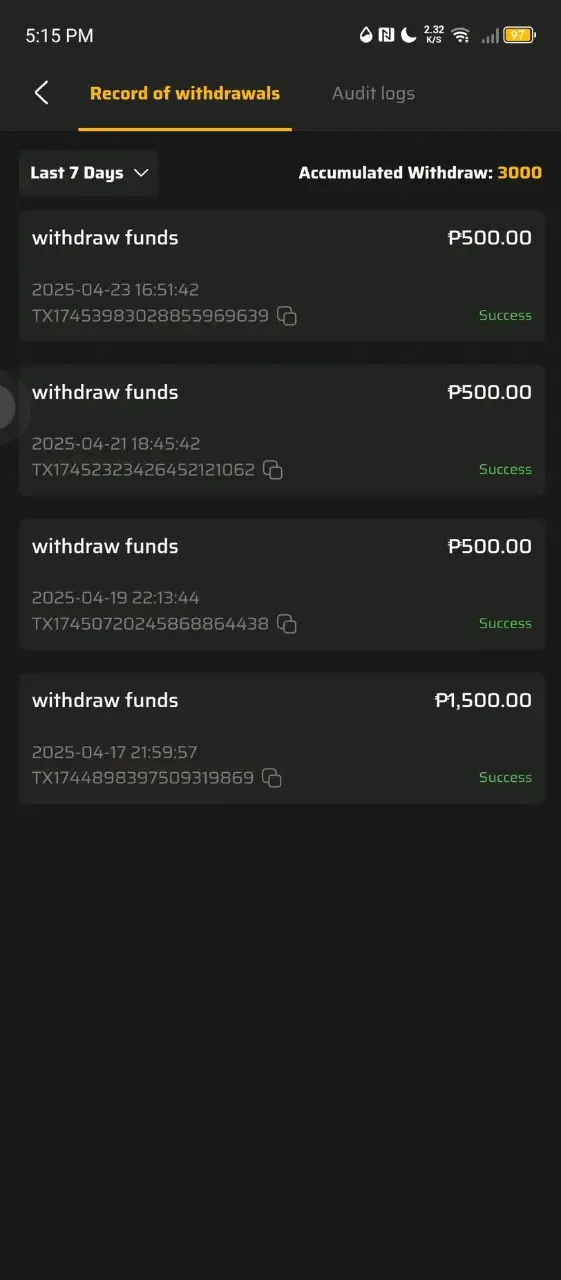561x1280 pixels.
Task: Tap the NFC icon in status bar
Action: click(387, 35)
